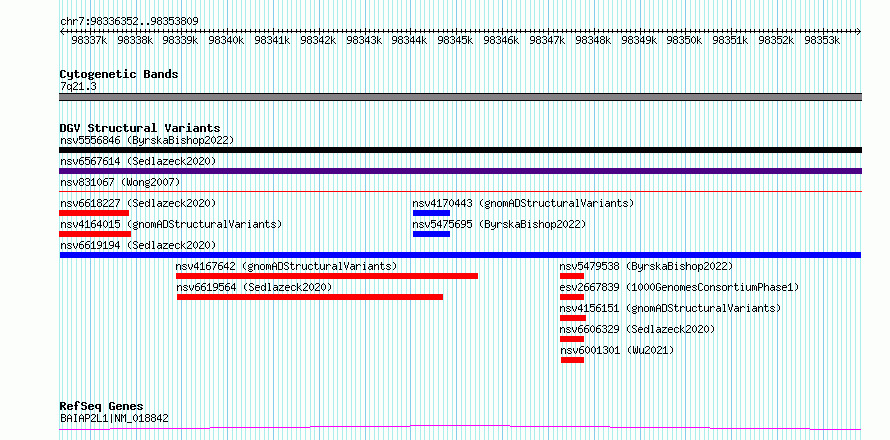Click the 98351k ruler tick label
This screenshot has width=890, height=440.
pyautogui.click(x=731, y=40)
